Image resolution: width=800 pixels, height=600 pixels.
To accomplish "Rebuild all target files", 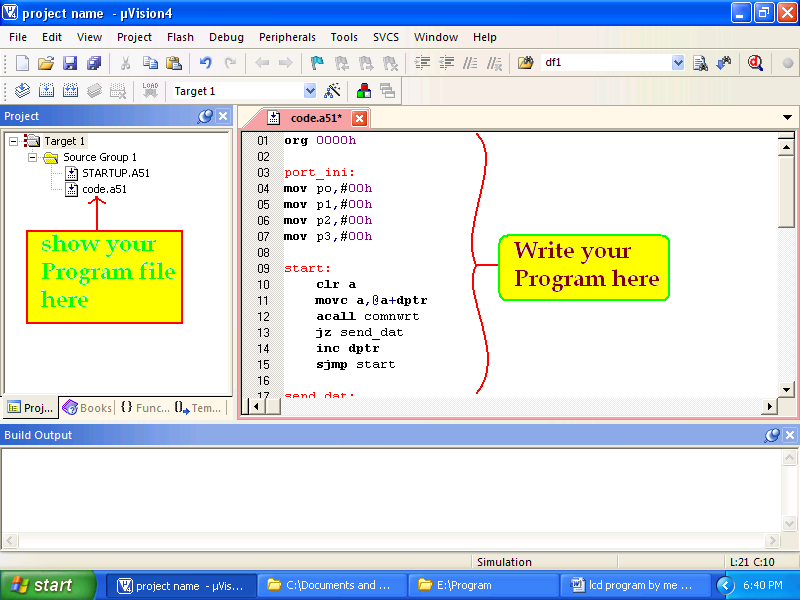I will point(70,90).
